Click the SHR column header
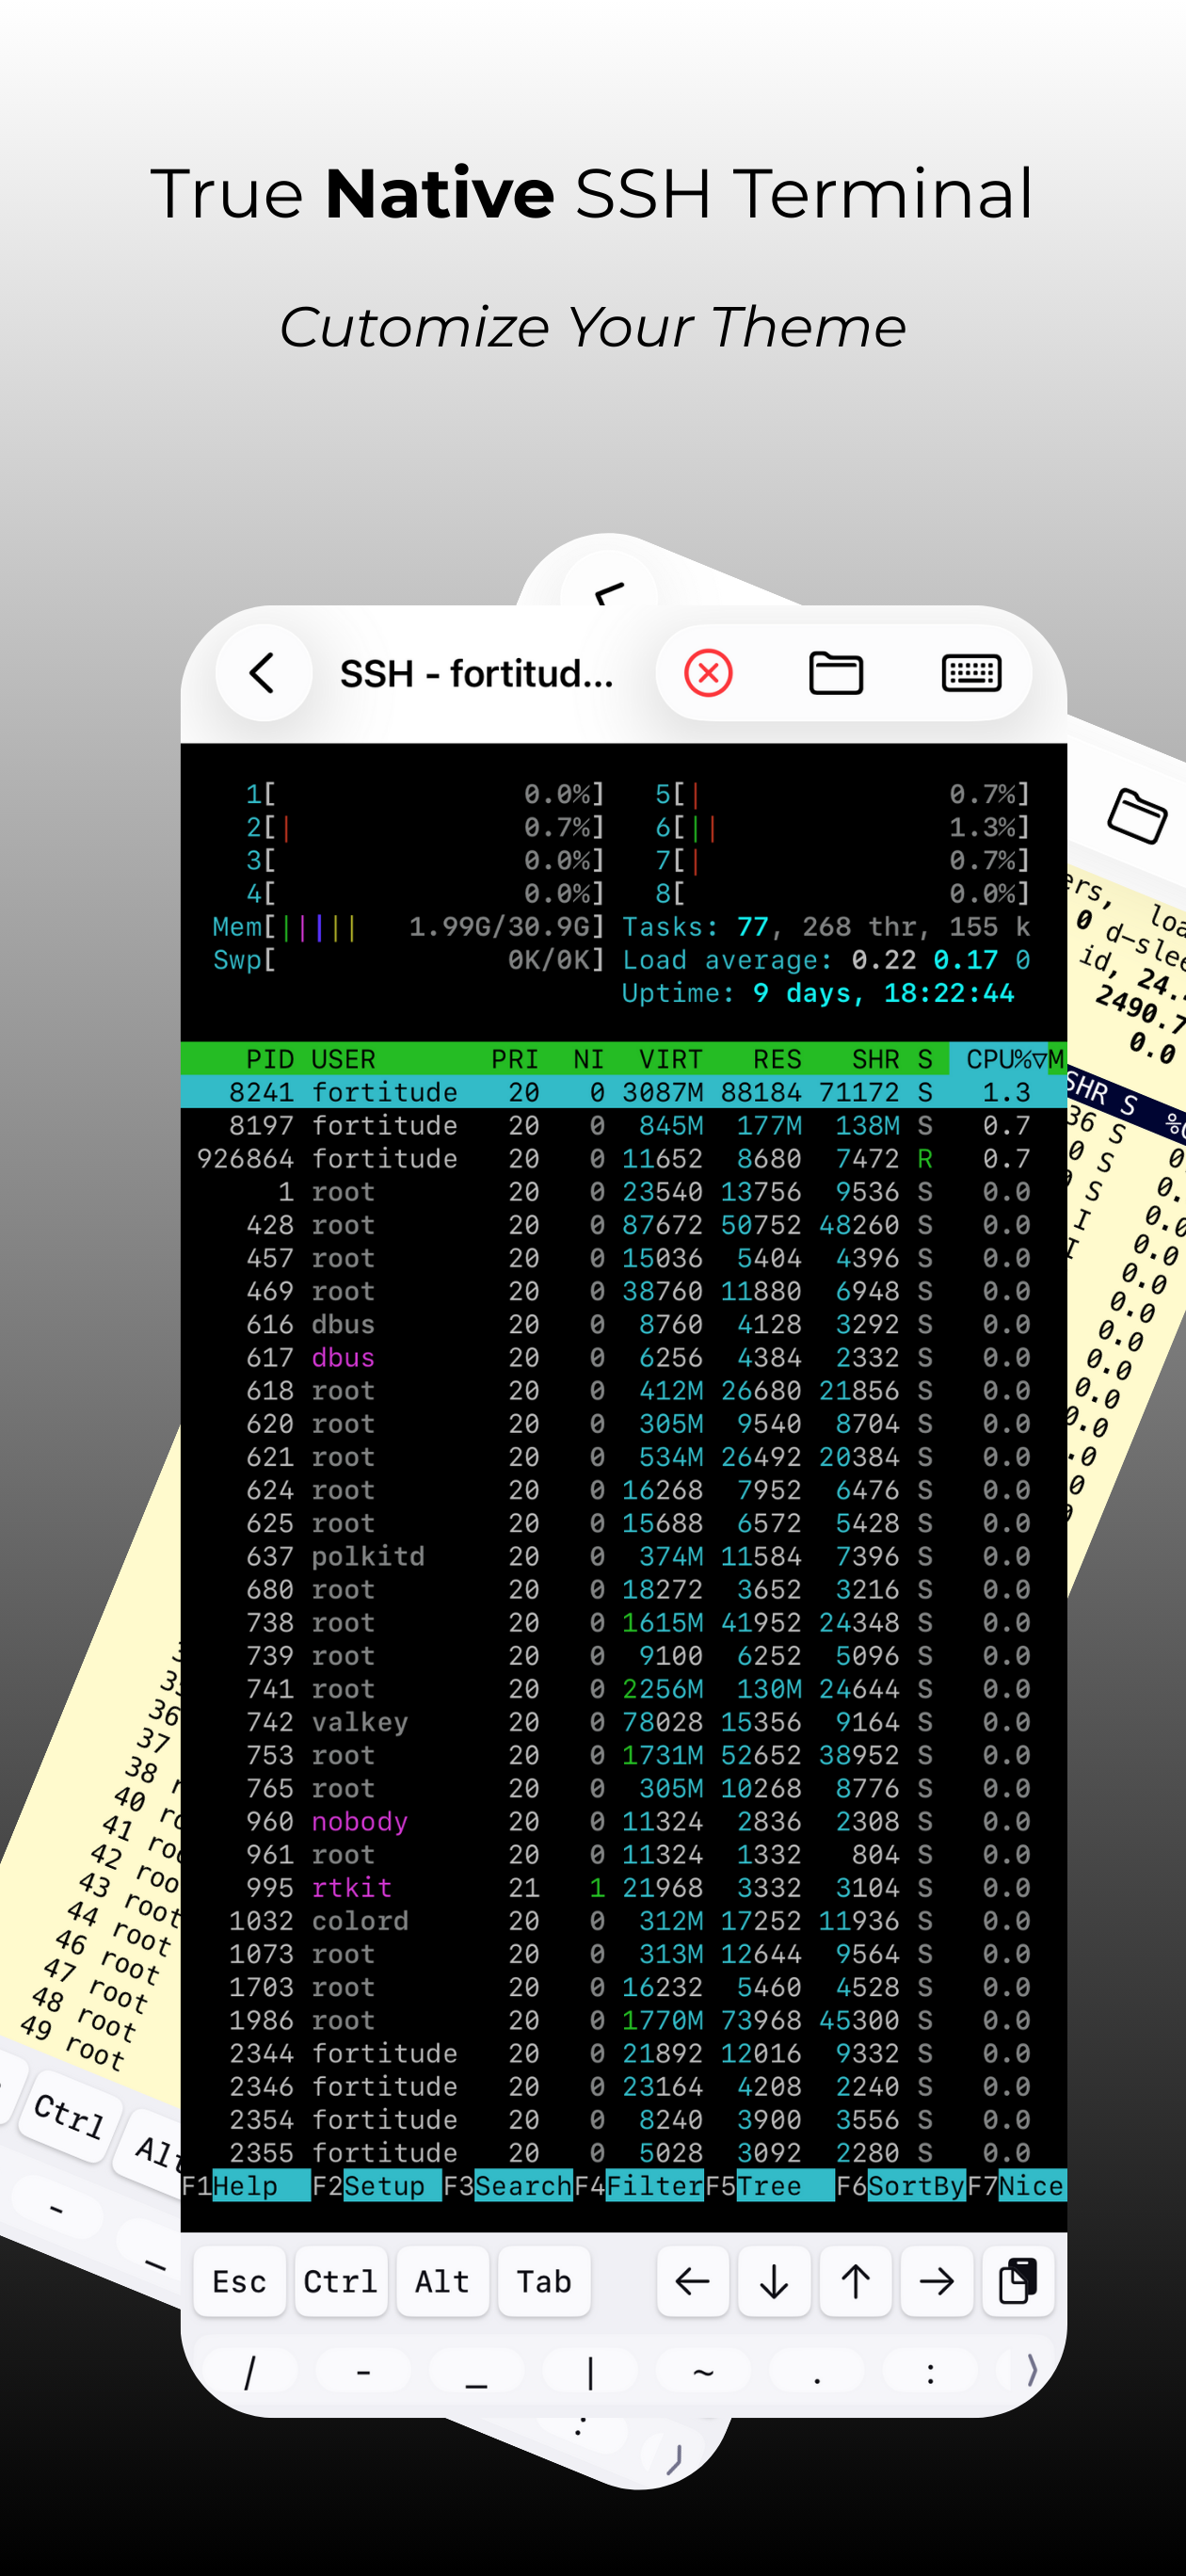 tap(876, 1059)
